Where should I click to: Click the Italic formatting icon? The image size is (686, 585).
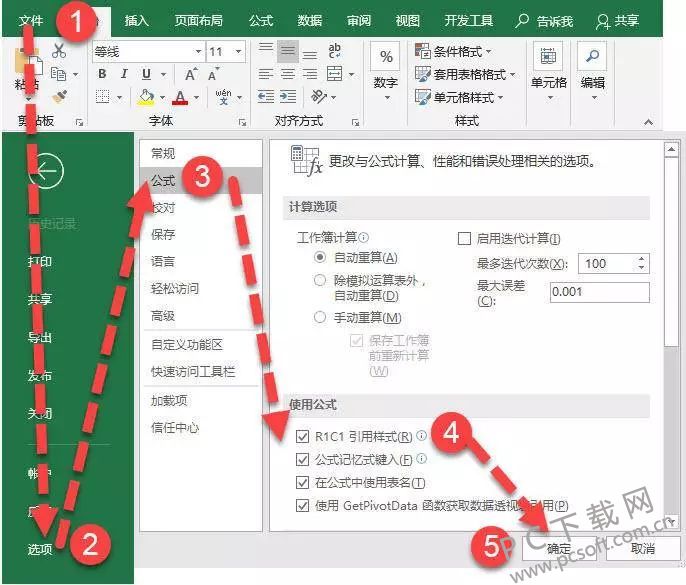[x=125, y=74]
